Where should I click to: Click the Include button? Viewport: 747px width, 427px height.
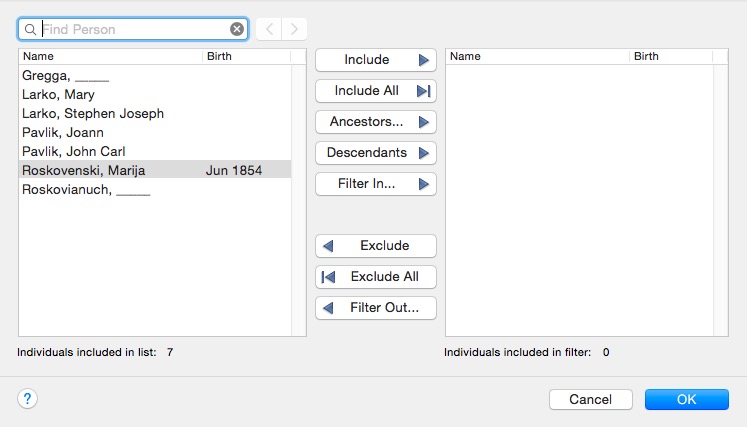376,60
